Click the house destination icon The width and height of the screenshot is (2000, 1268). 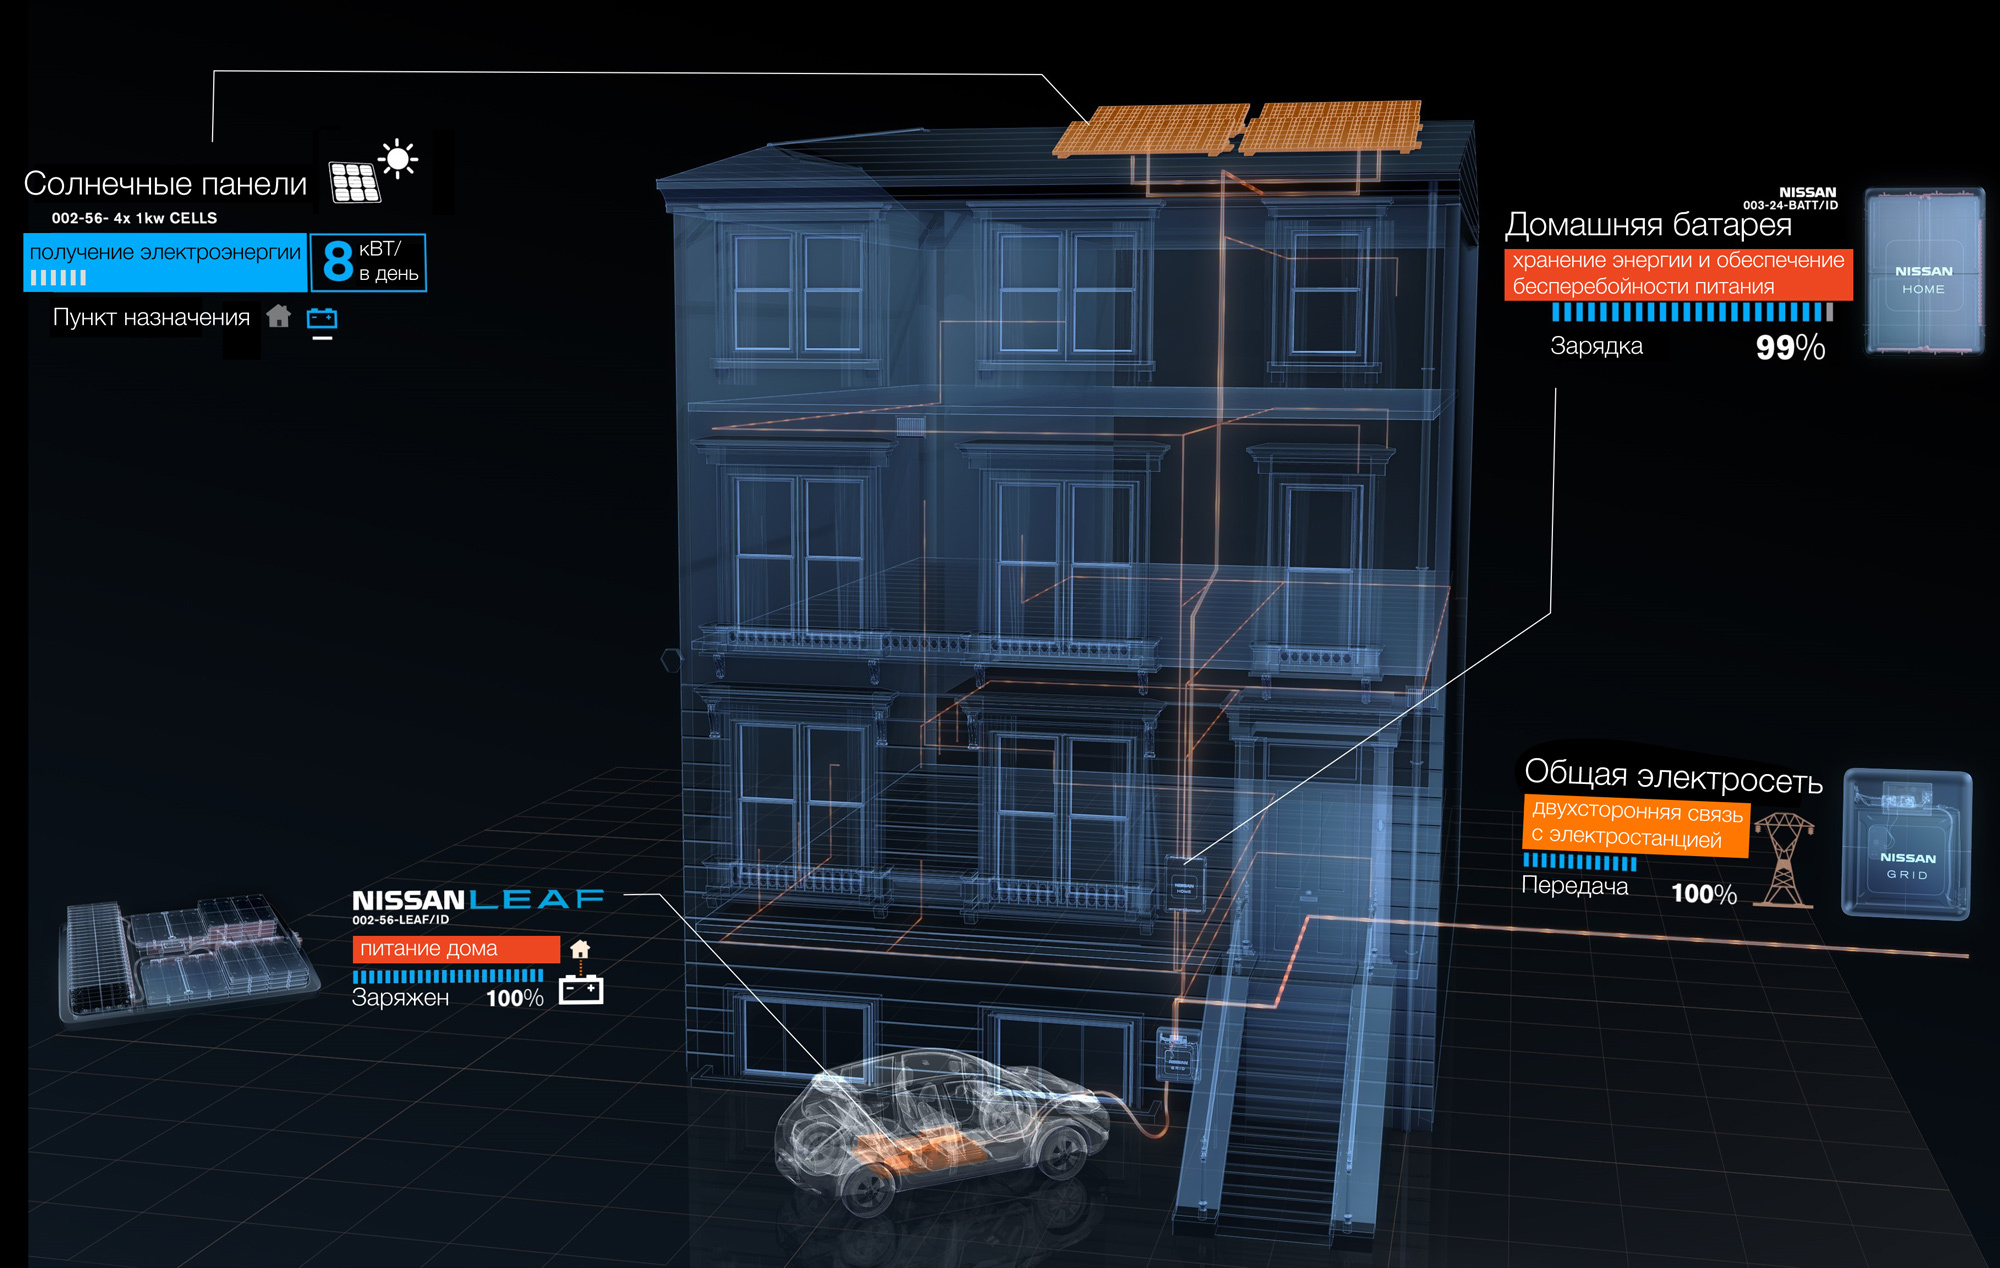coord(279,317)
